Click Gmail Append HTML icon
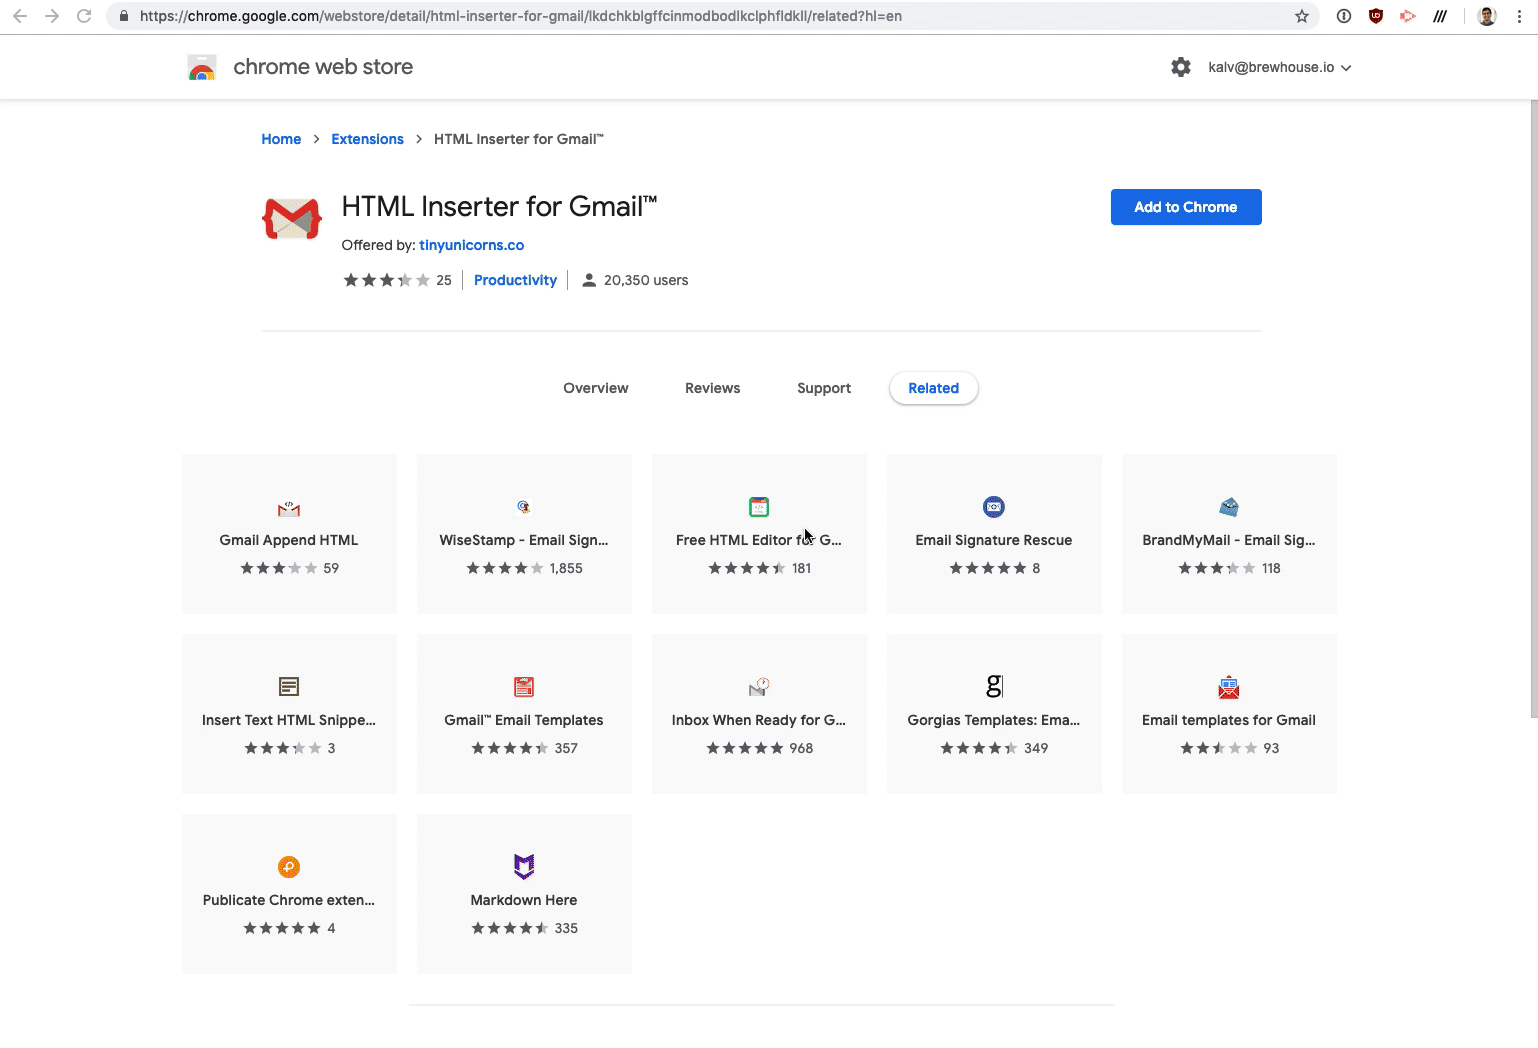1538x1048 pixels. click(289, 508)
